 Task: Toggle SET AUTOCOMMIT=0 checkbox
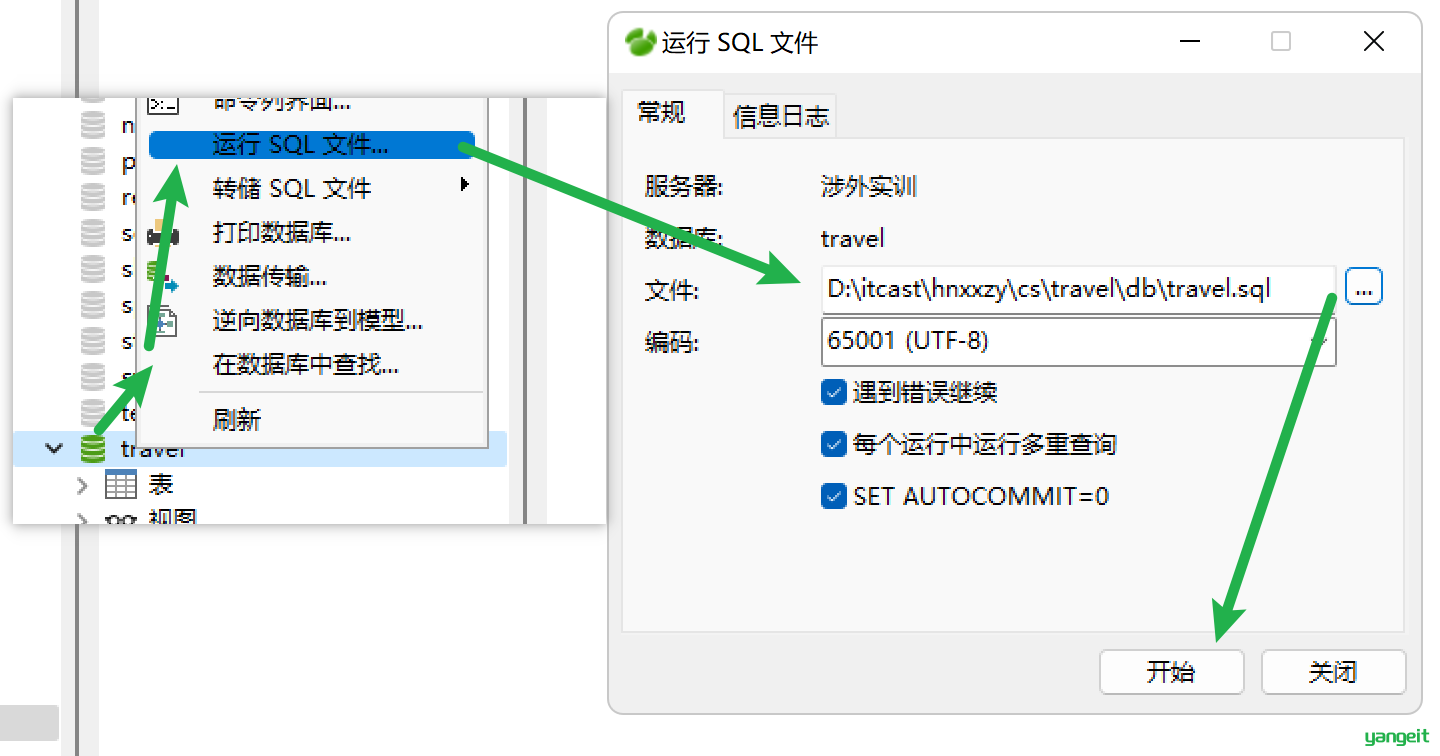point(834,496)
